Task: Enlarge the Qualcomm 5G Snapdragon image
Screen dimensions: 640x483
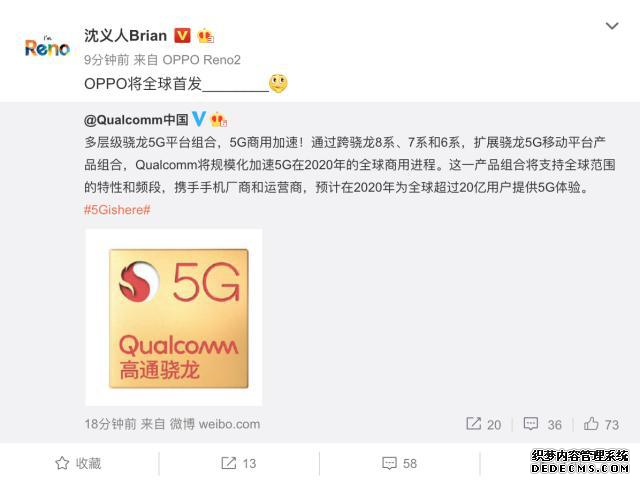Action: [x=174, y=317]
